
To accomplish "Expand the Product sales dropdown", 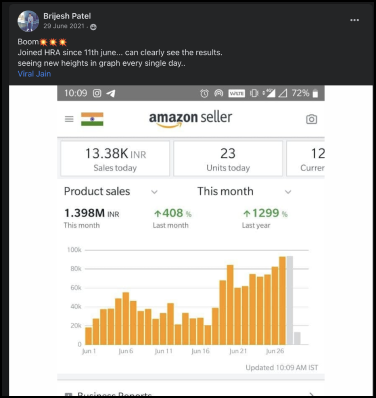I will (110, 191).
